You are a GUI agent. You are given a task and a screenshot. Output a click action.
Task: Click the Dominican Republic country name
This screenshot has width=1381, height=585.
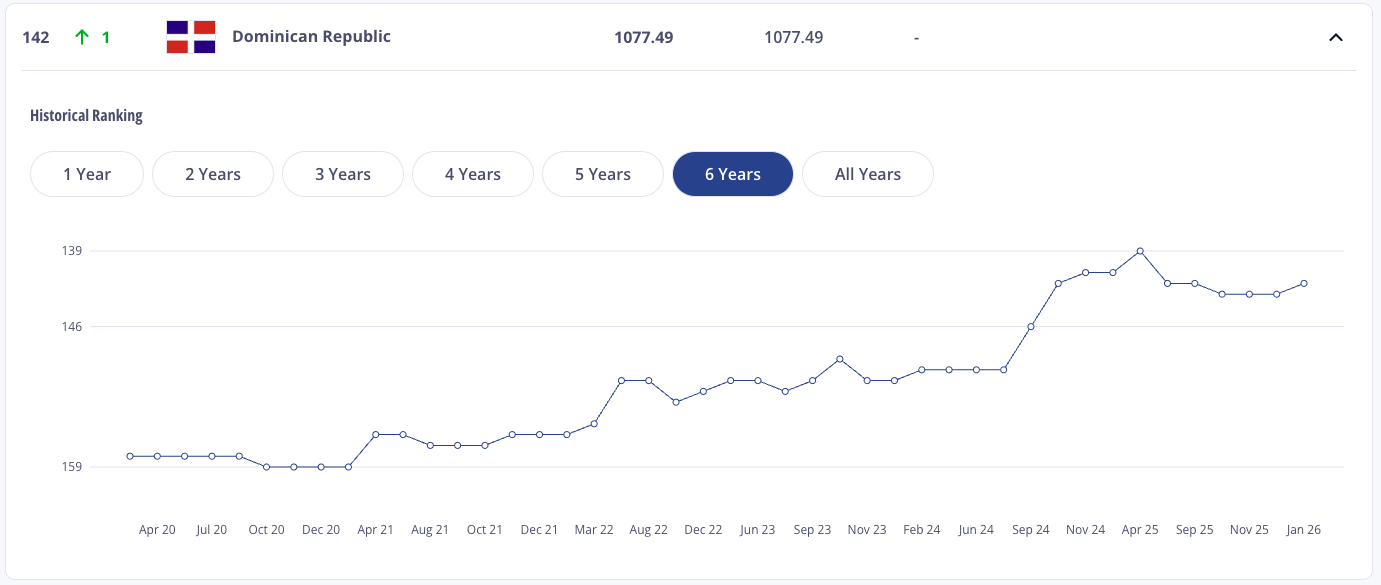pos(311,37)
